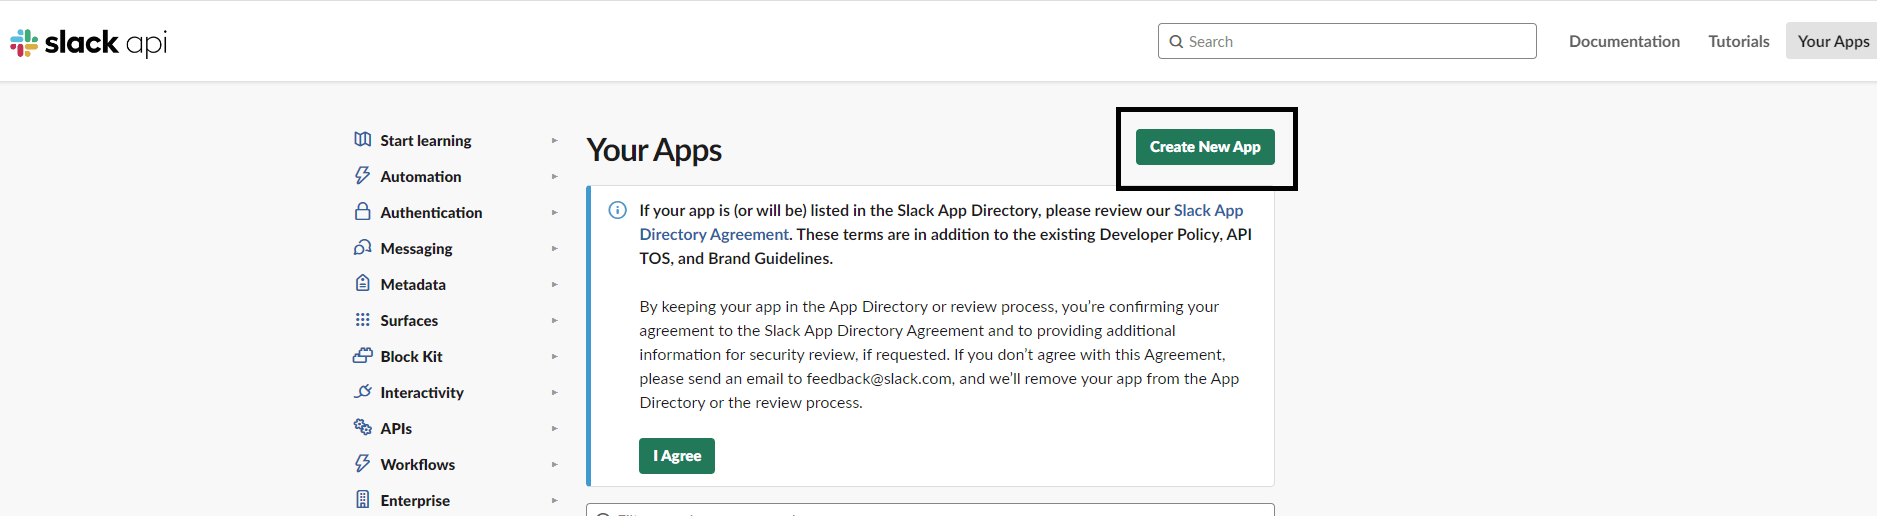This screenshot has height=516, width=1877.
Task: Focus the Search input field
Action: click(1347, 41)
